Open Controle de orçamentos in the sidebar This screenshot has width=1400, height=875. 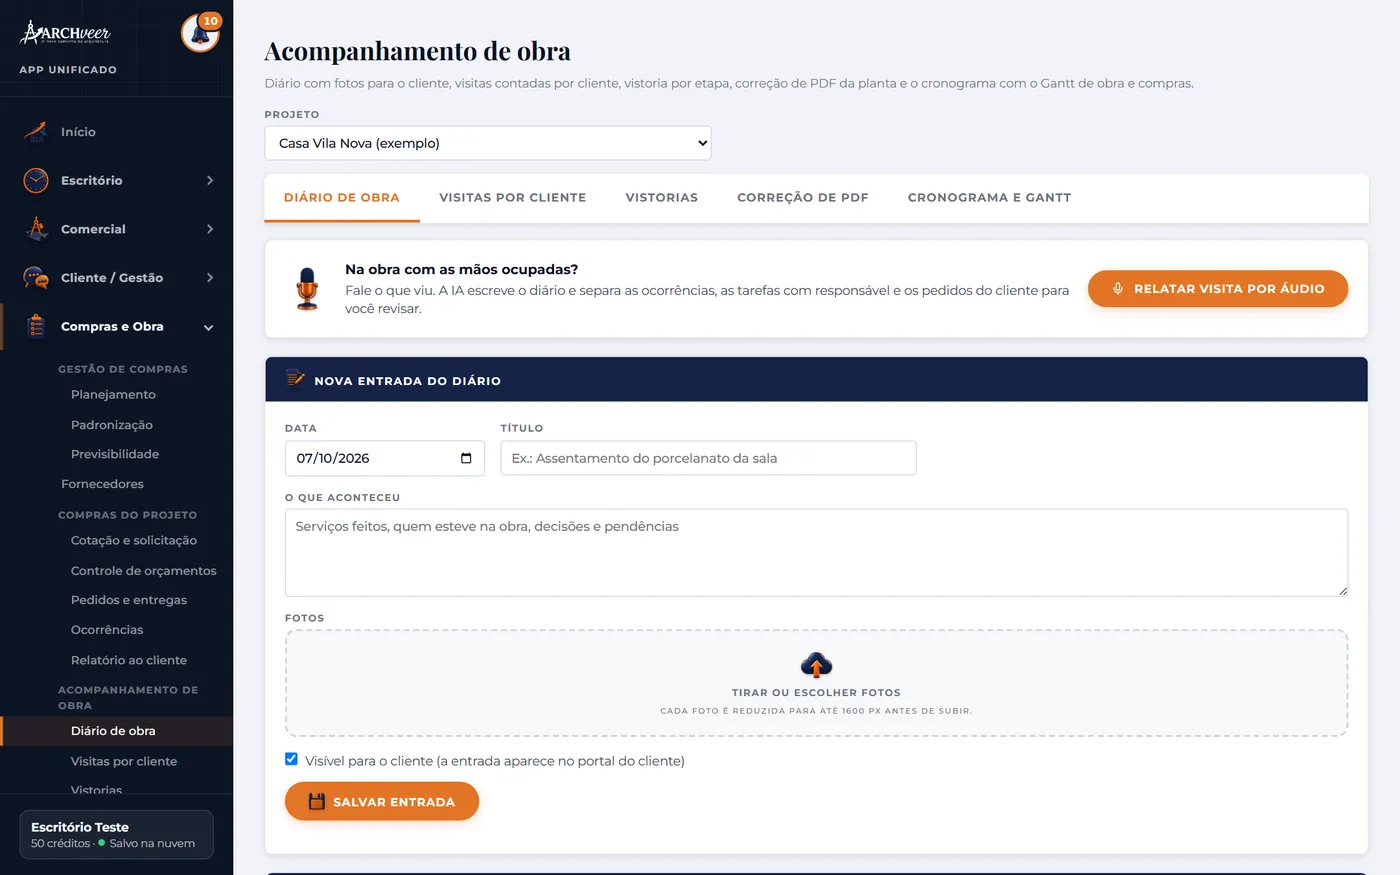click(x=143, y=571)
